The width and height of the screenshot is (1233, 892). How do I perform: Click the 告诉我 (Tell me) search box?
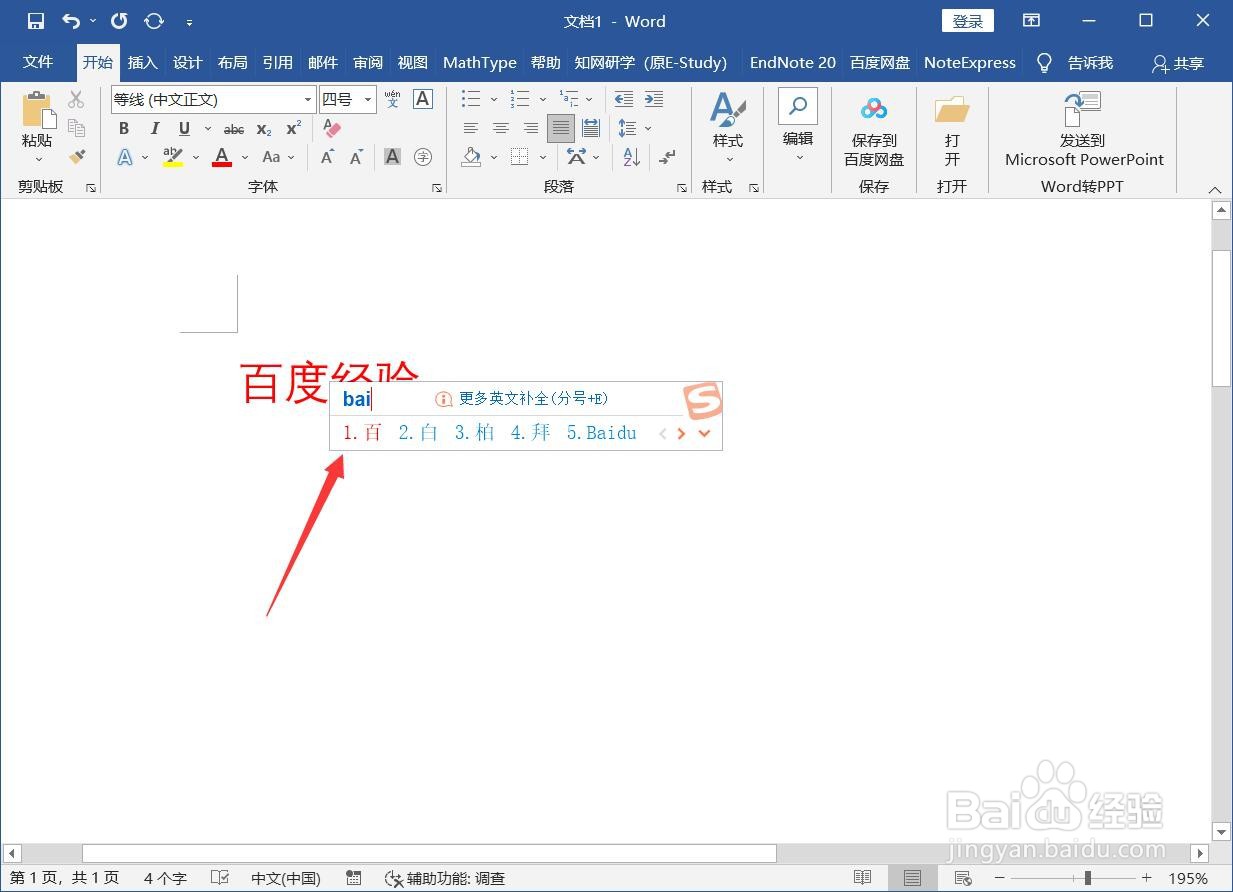pyautogui.click(x=1090, y=63)
